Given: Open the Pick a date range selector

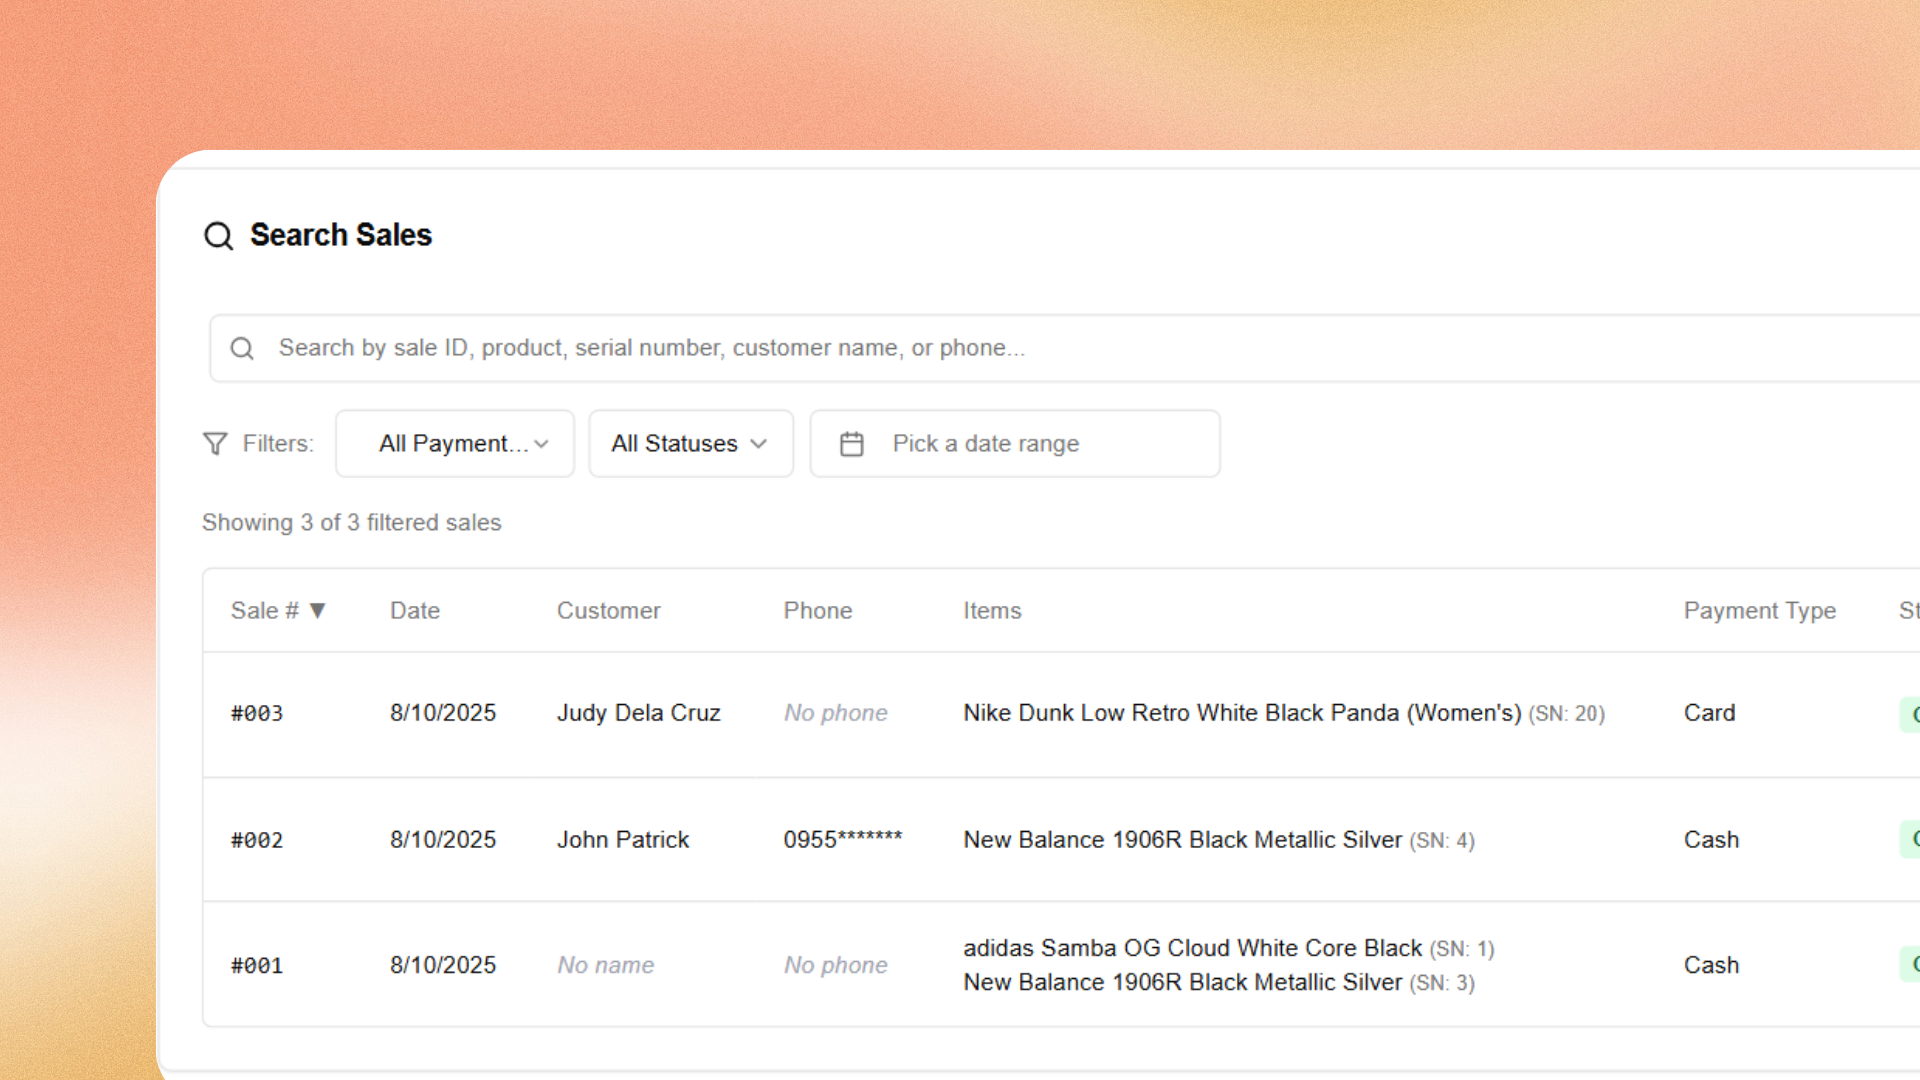Looking at the screenshot, I should pyautogui.click(x=1014, y=443).
